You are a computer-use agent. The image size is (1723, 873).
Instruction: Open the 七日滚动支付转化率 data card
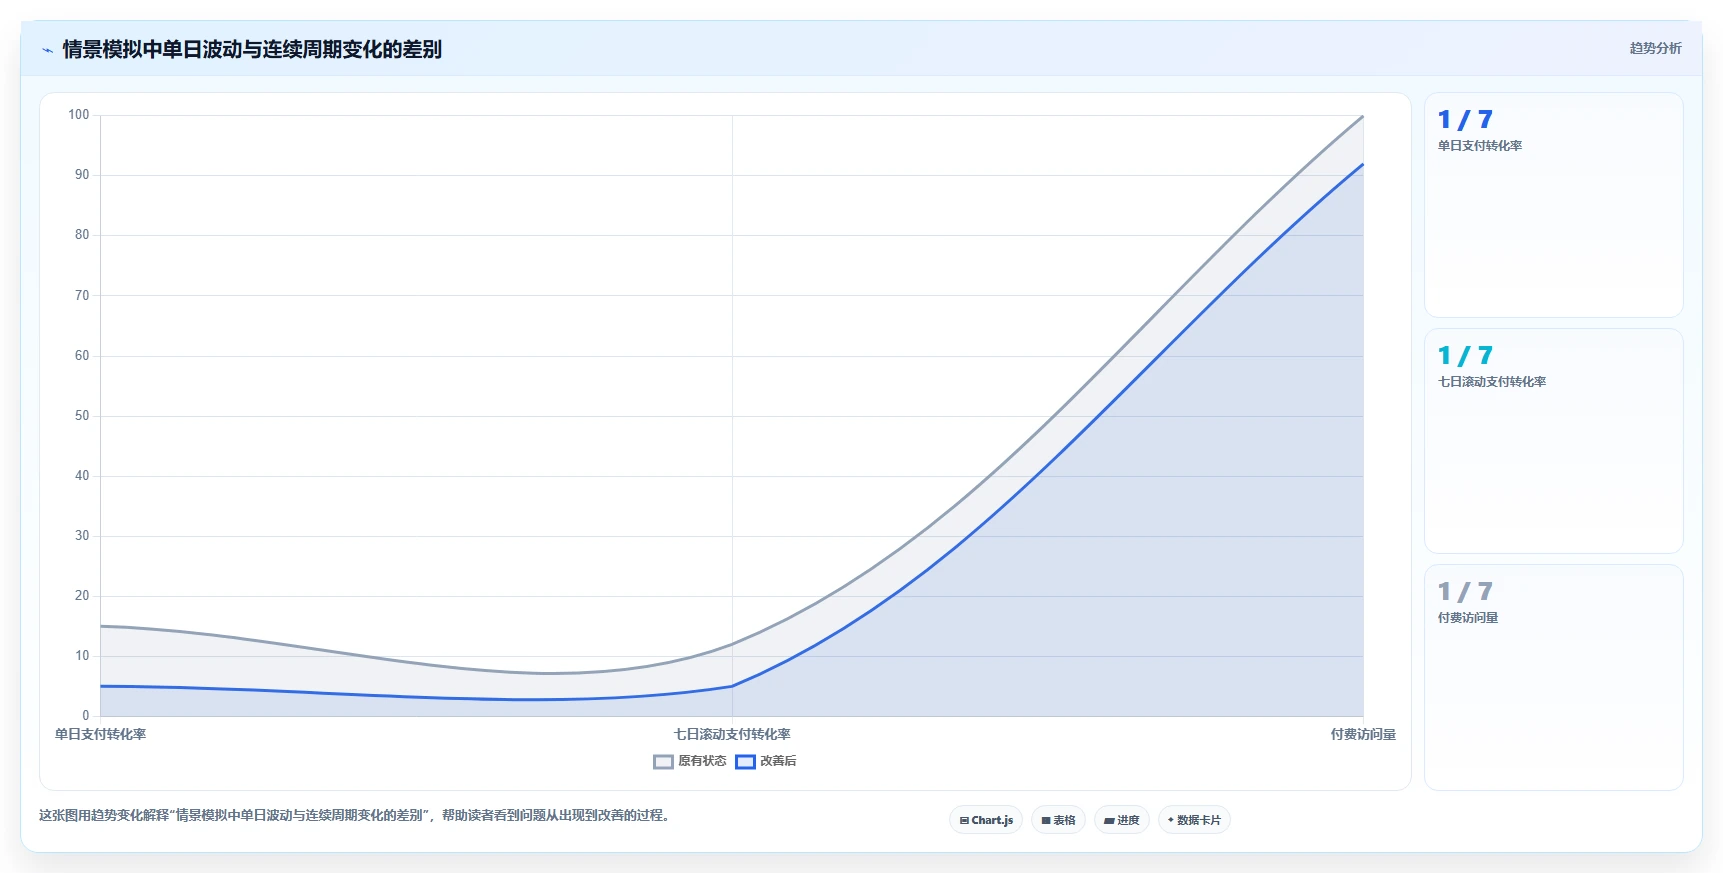[x=1553, y=441]
